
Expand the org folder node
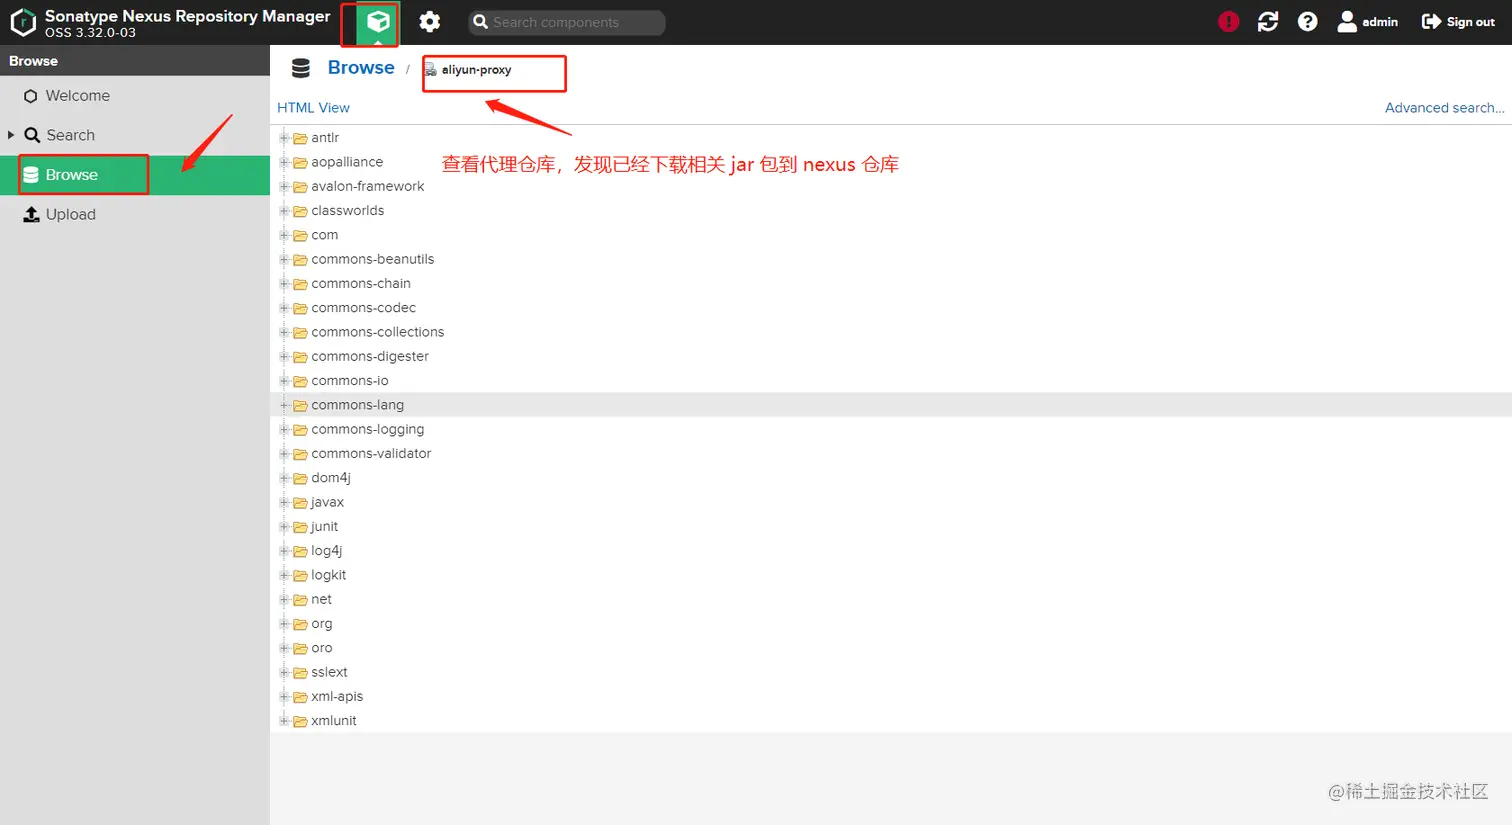pyautogui.click(x=284, y=624)
